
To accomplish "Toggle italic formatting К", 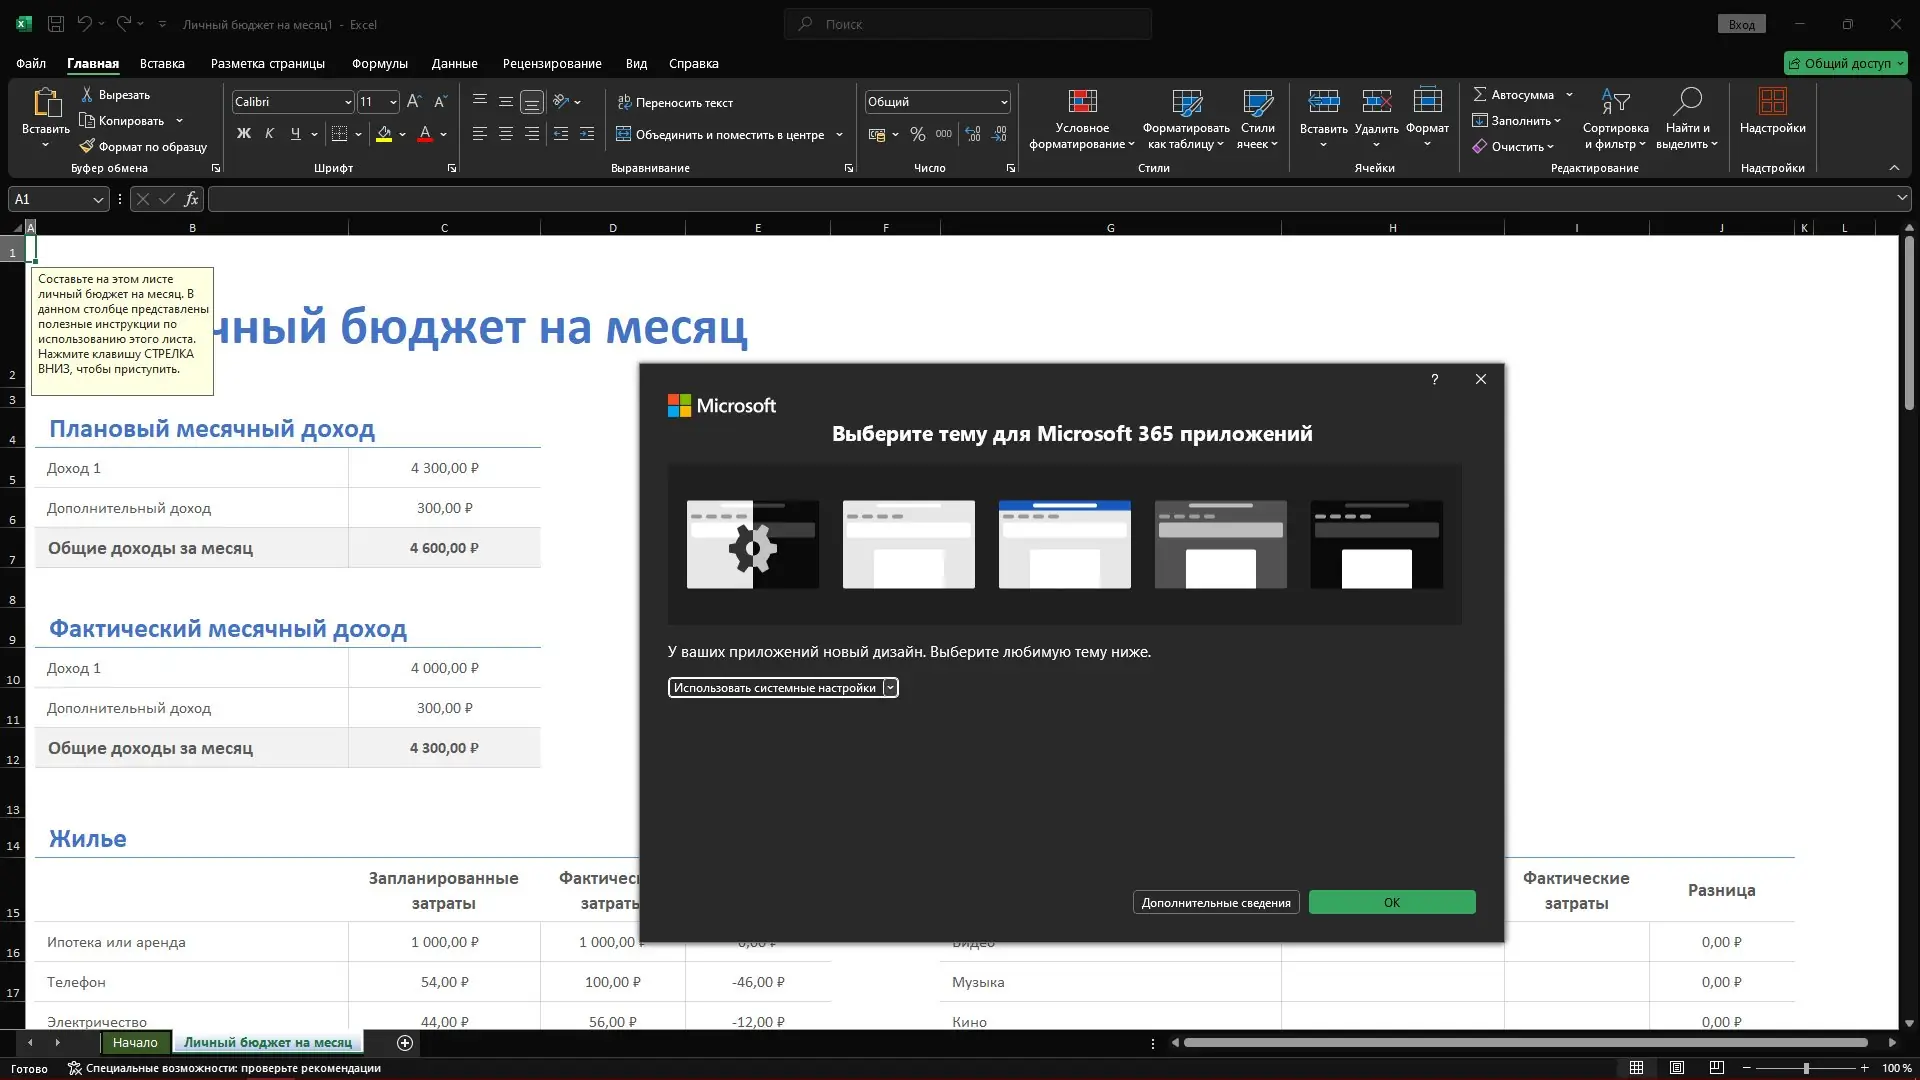I will click(x=269, y=134).
